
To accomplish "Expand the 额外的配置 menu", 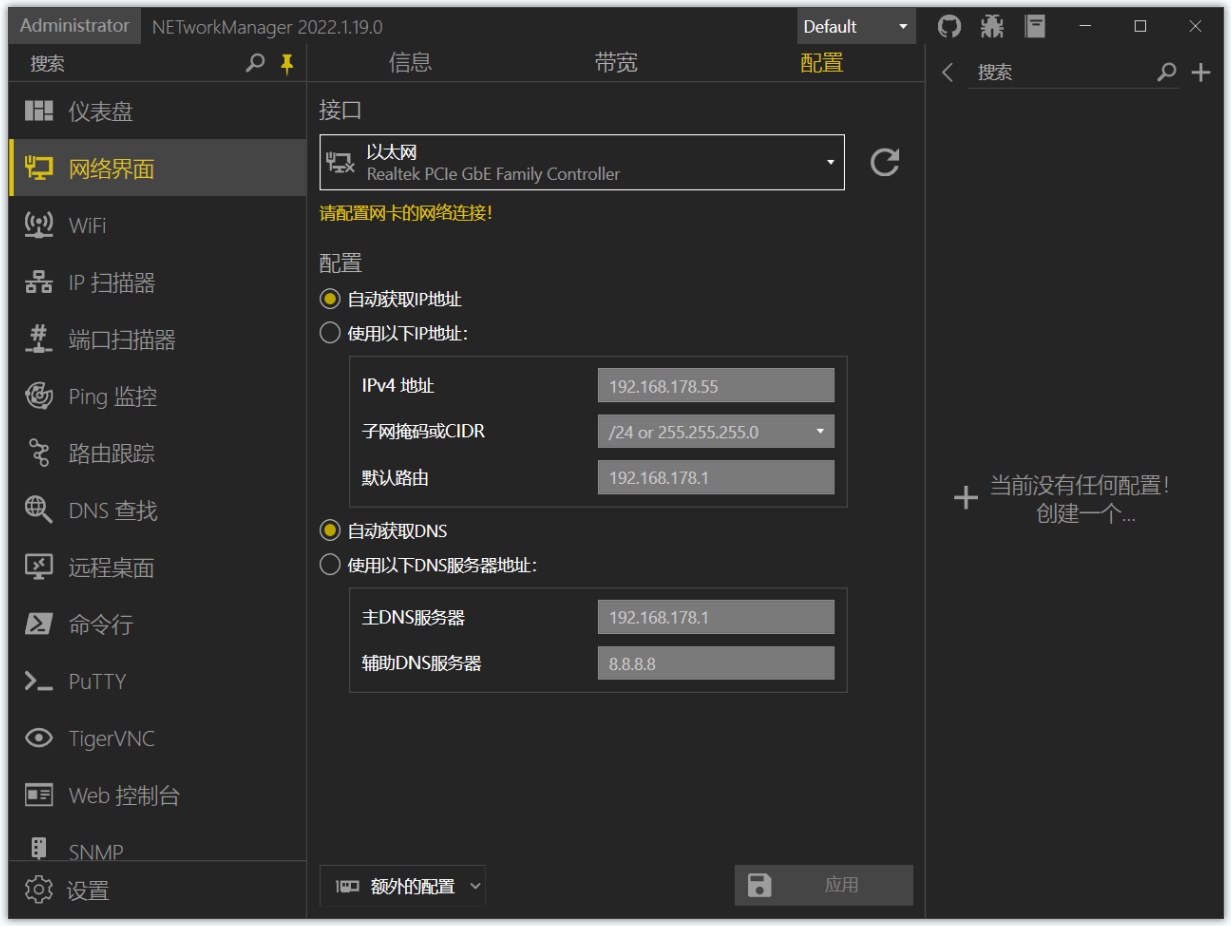I will (x=402, y=886).
